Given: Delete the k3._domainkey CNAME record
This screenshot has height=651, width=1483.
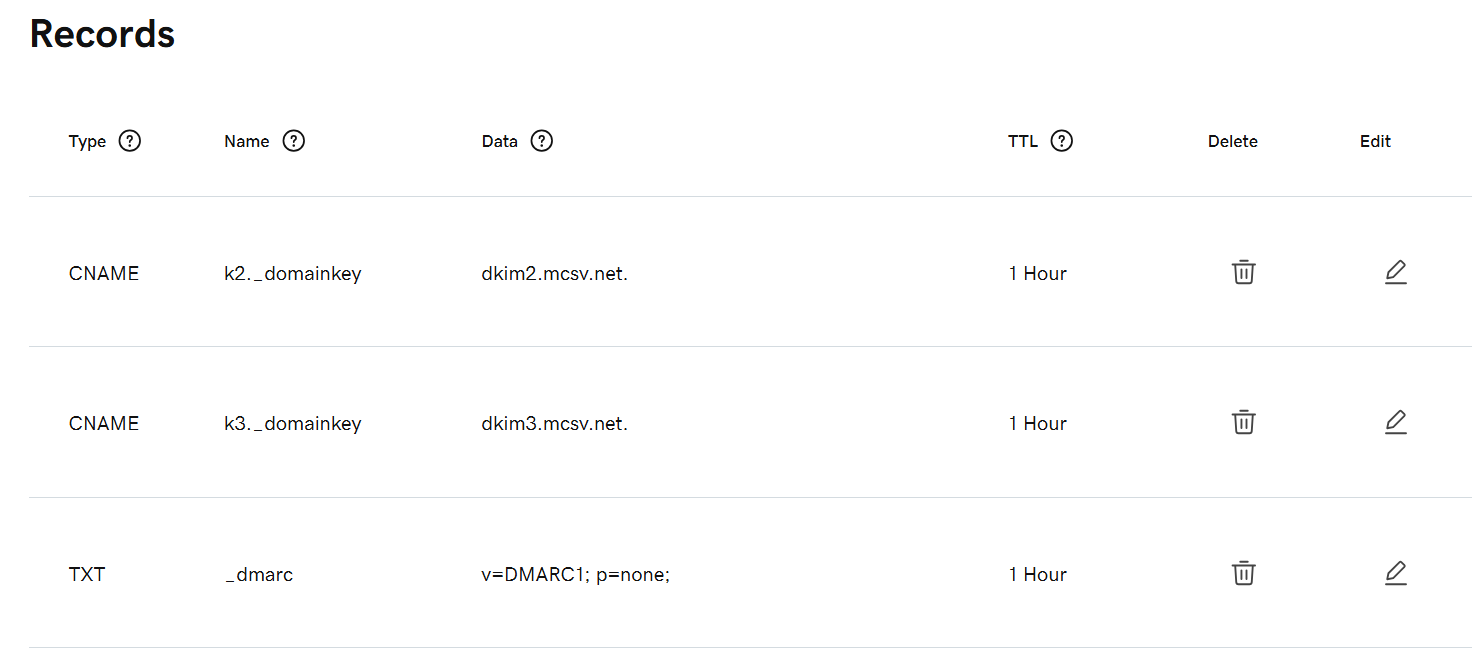Looking at the screenshot, I should point(1243,422).
